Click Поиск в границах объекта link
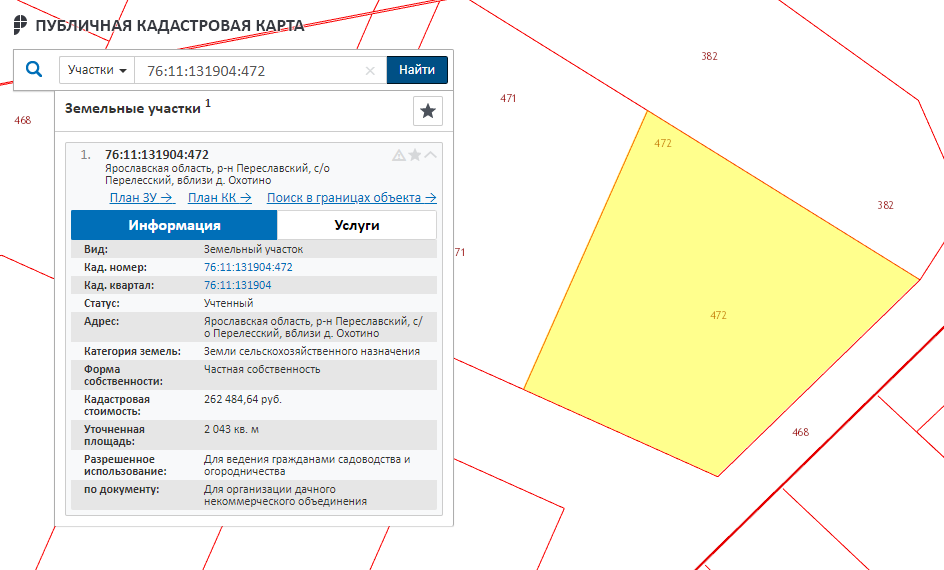Viewport: 944px width, 570px height. pos(352,197)
